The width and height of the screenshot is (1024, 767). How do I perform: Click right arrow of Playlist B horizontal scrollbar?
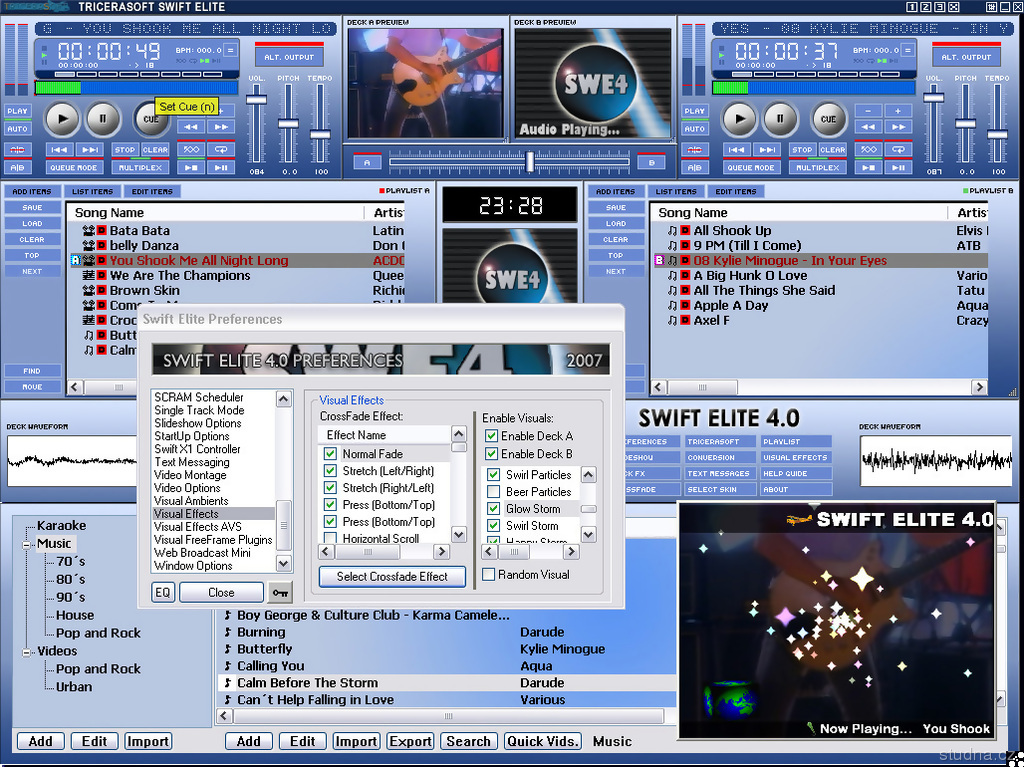pyautogui.click(x=978, y=387)
